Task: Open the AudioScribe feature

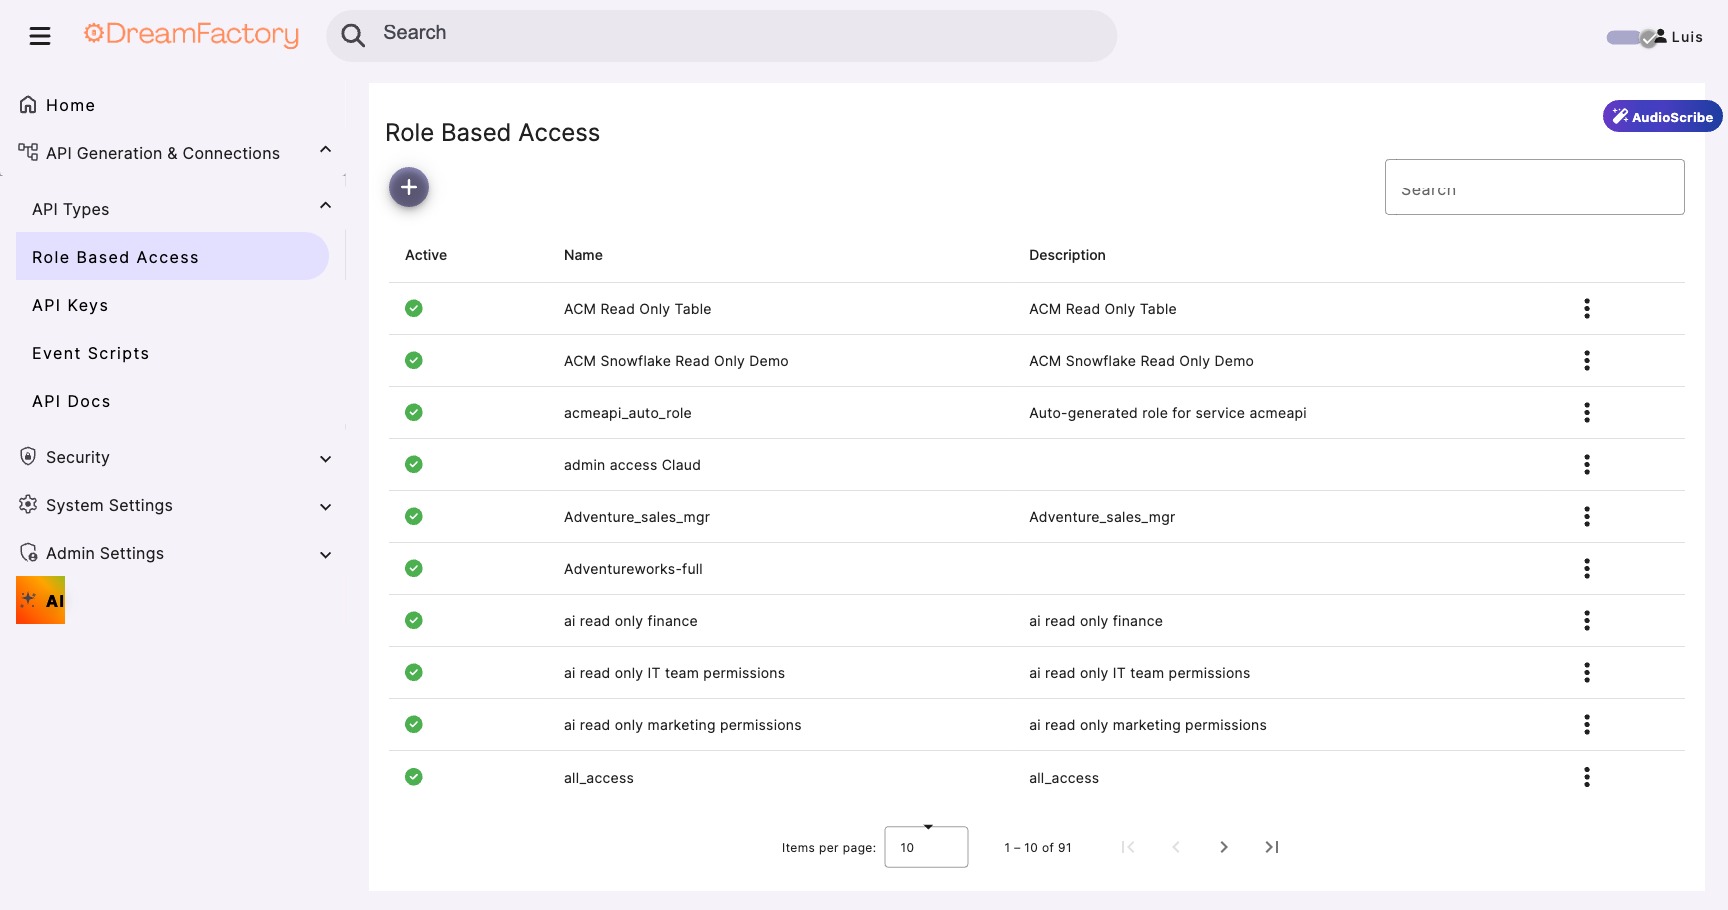Action: [x=1661, y=115]
